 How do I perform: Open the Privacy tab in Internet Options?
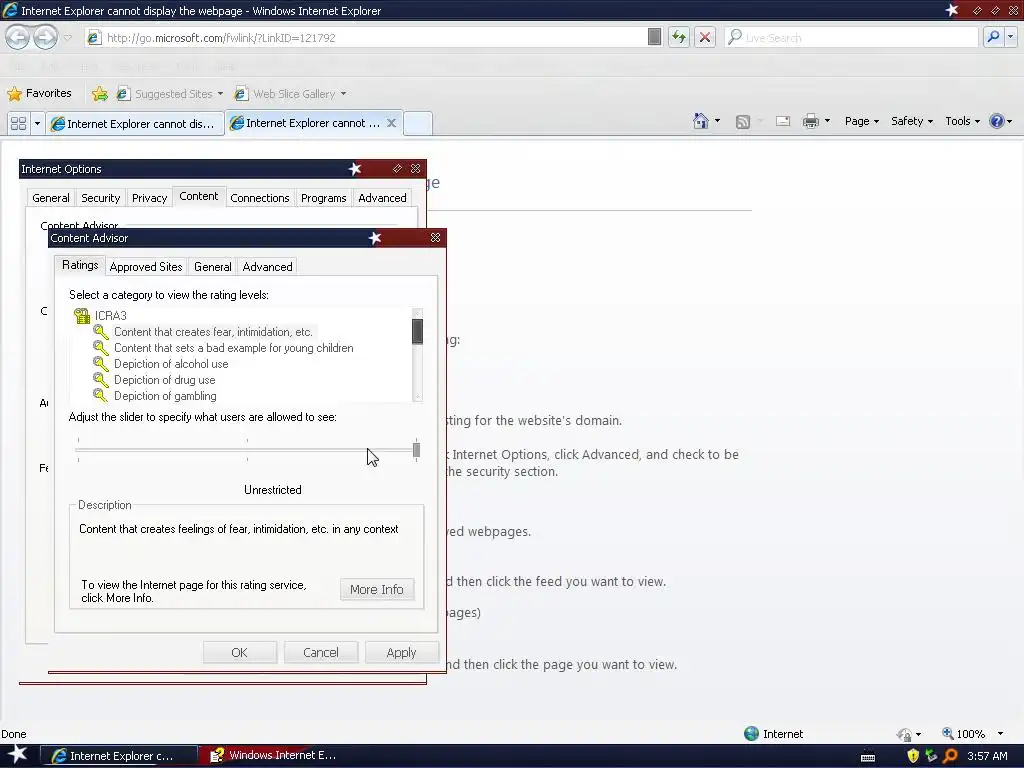click(x=150, y=198)
